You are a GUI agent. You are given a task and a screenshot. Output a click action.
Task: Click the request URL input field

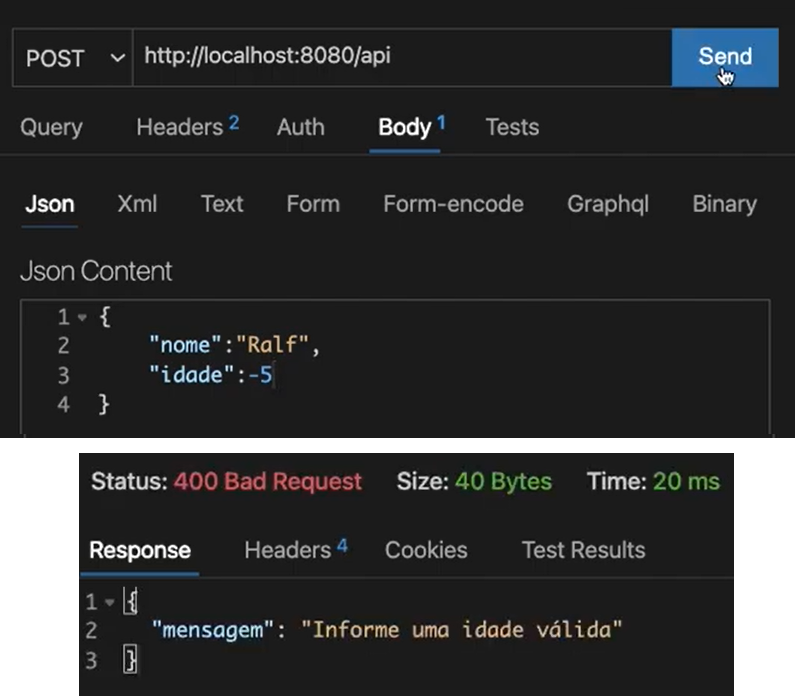tap(400, 57)
